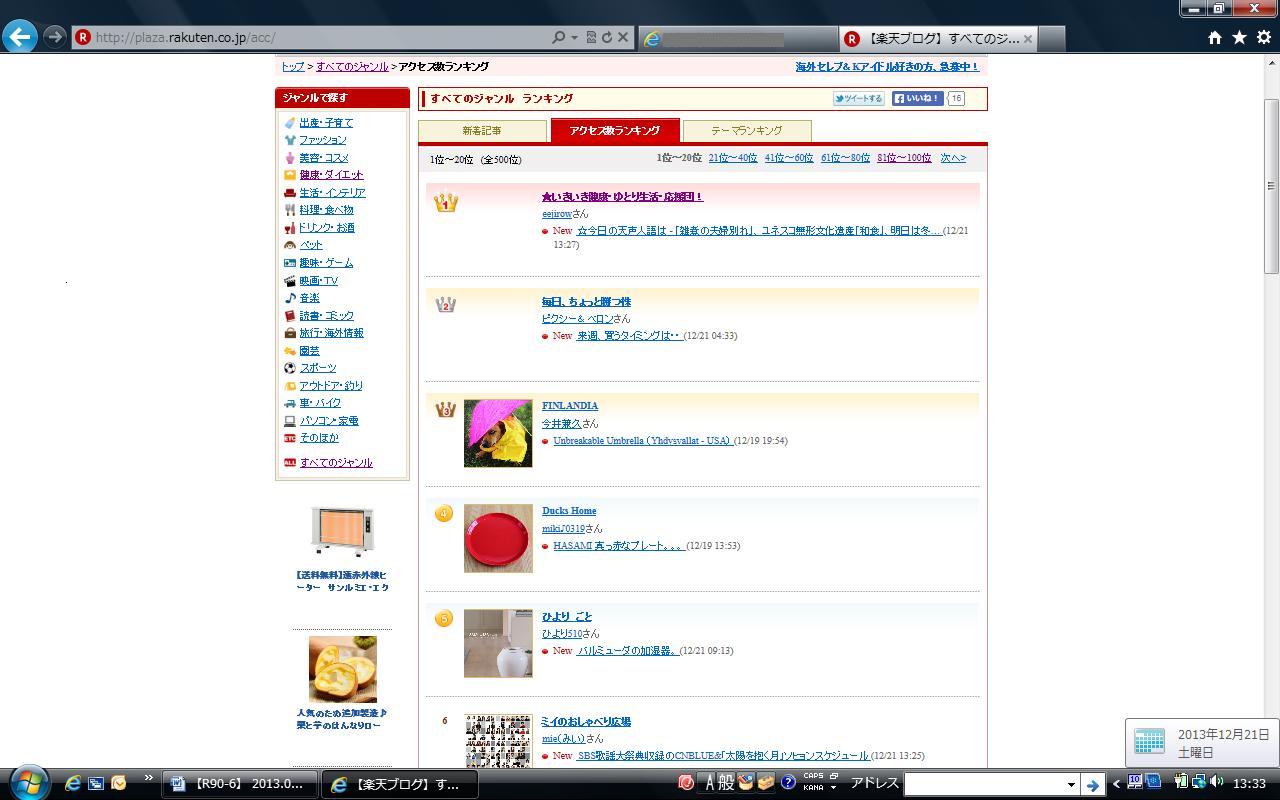This screenshot has width=1280, height=800.
Task: Open the FINLANDIA blog link
Action: [569, 405]
